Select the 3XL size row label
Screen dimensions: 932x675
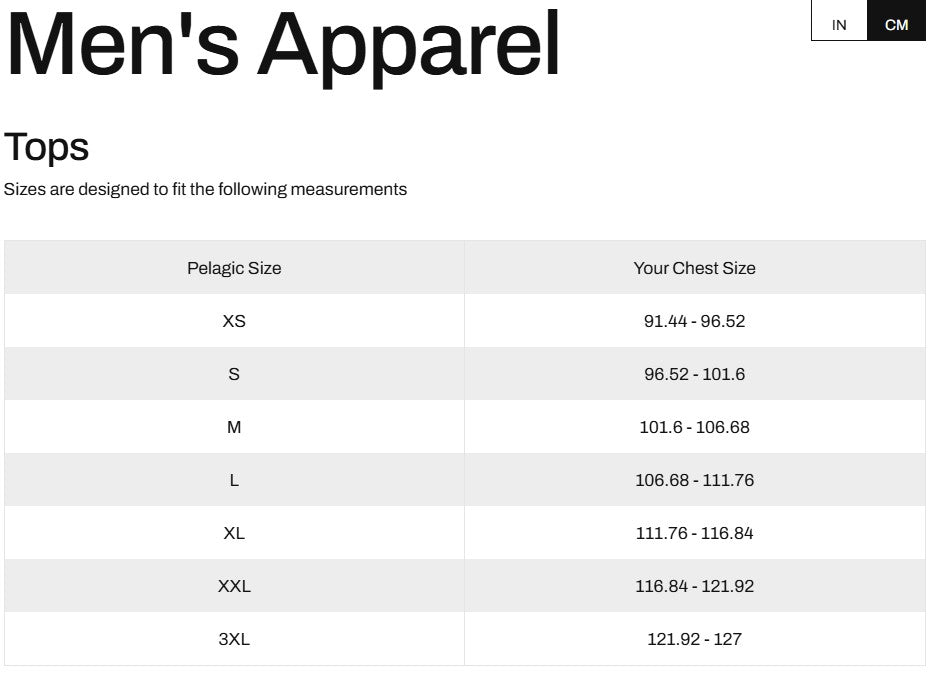[234, 639]
